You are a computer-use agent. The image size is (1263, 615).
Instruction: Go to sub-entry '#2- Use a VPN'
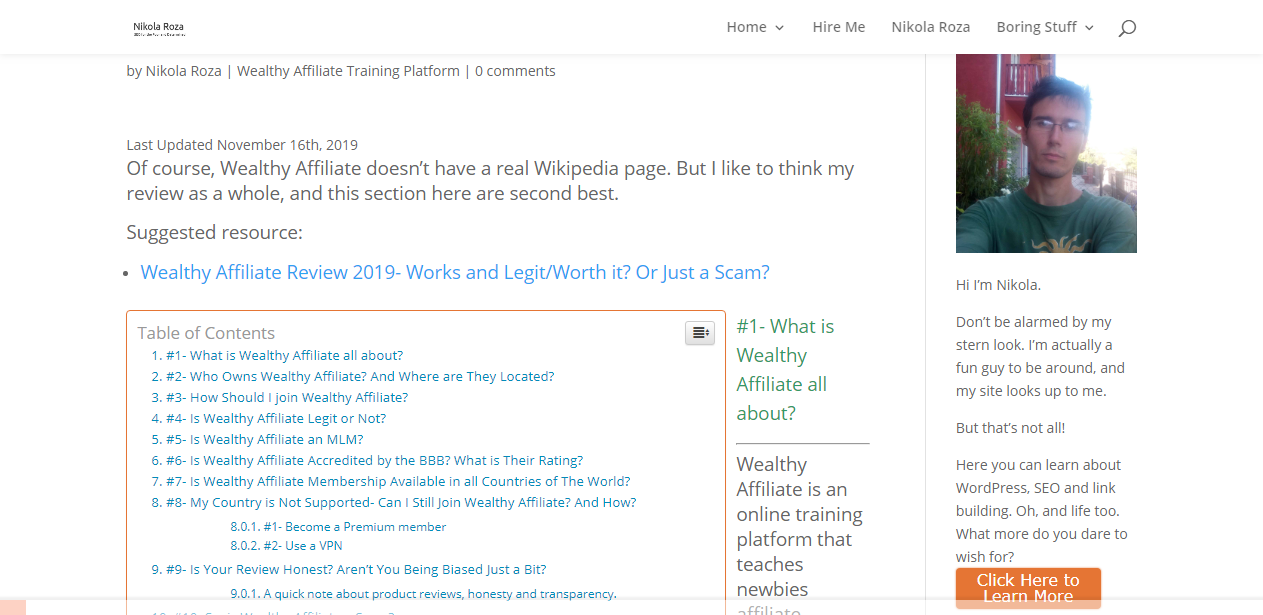tap(303, 545)
